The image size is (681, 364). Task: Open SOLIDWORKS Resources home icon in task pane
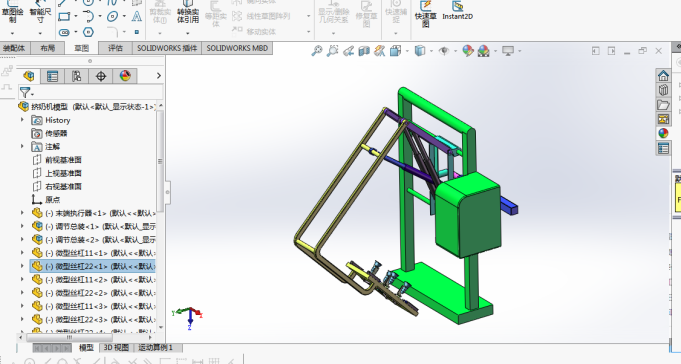point(663,76)
